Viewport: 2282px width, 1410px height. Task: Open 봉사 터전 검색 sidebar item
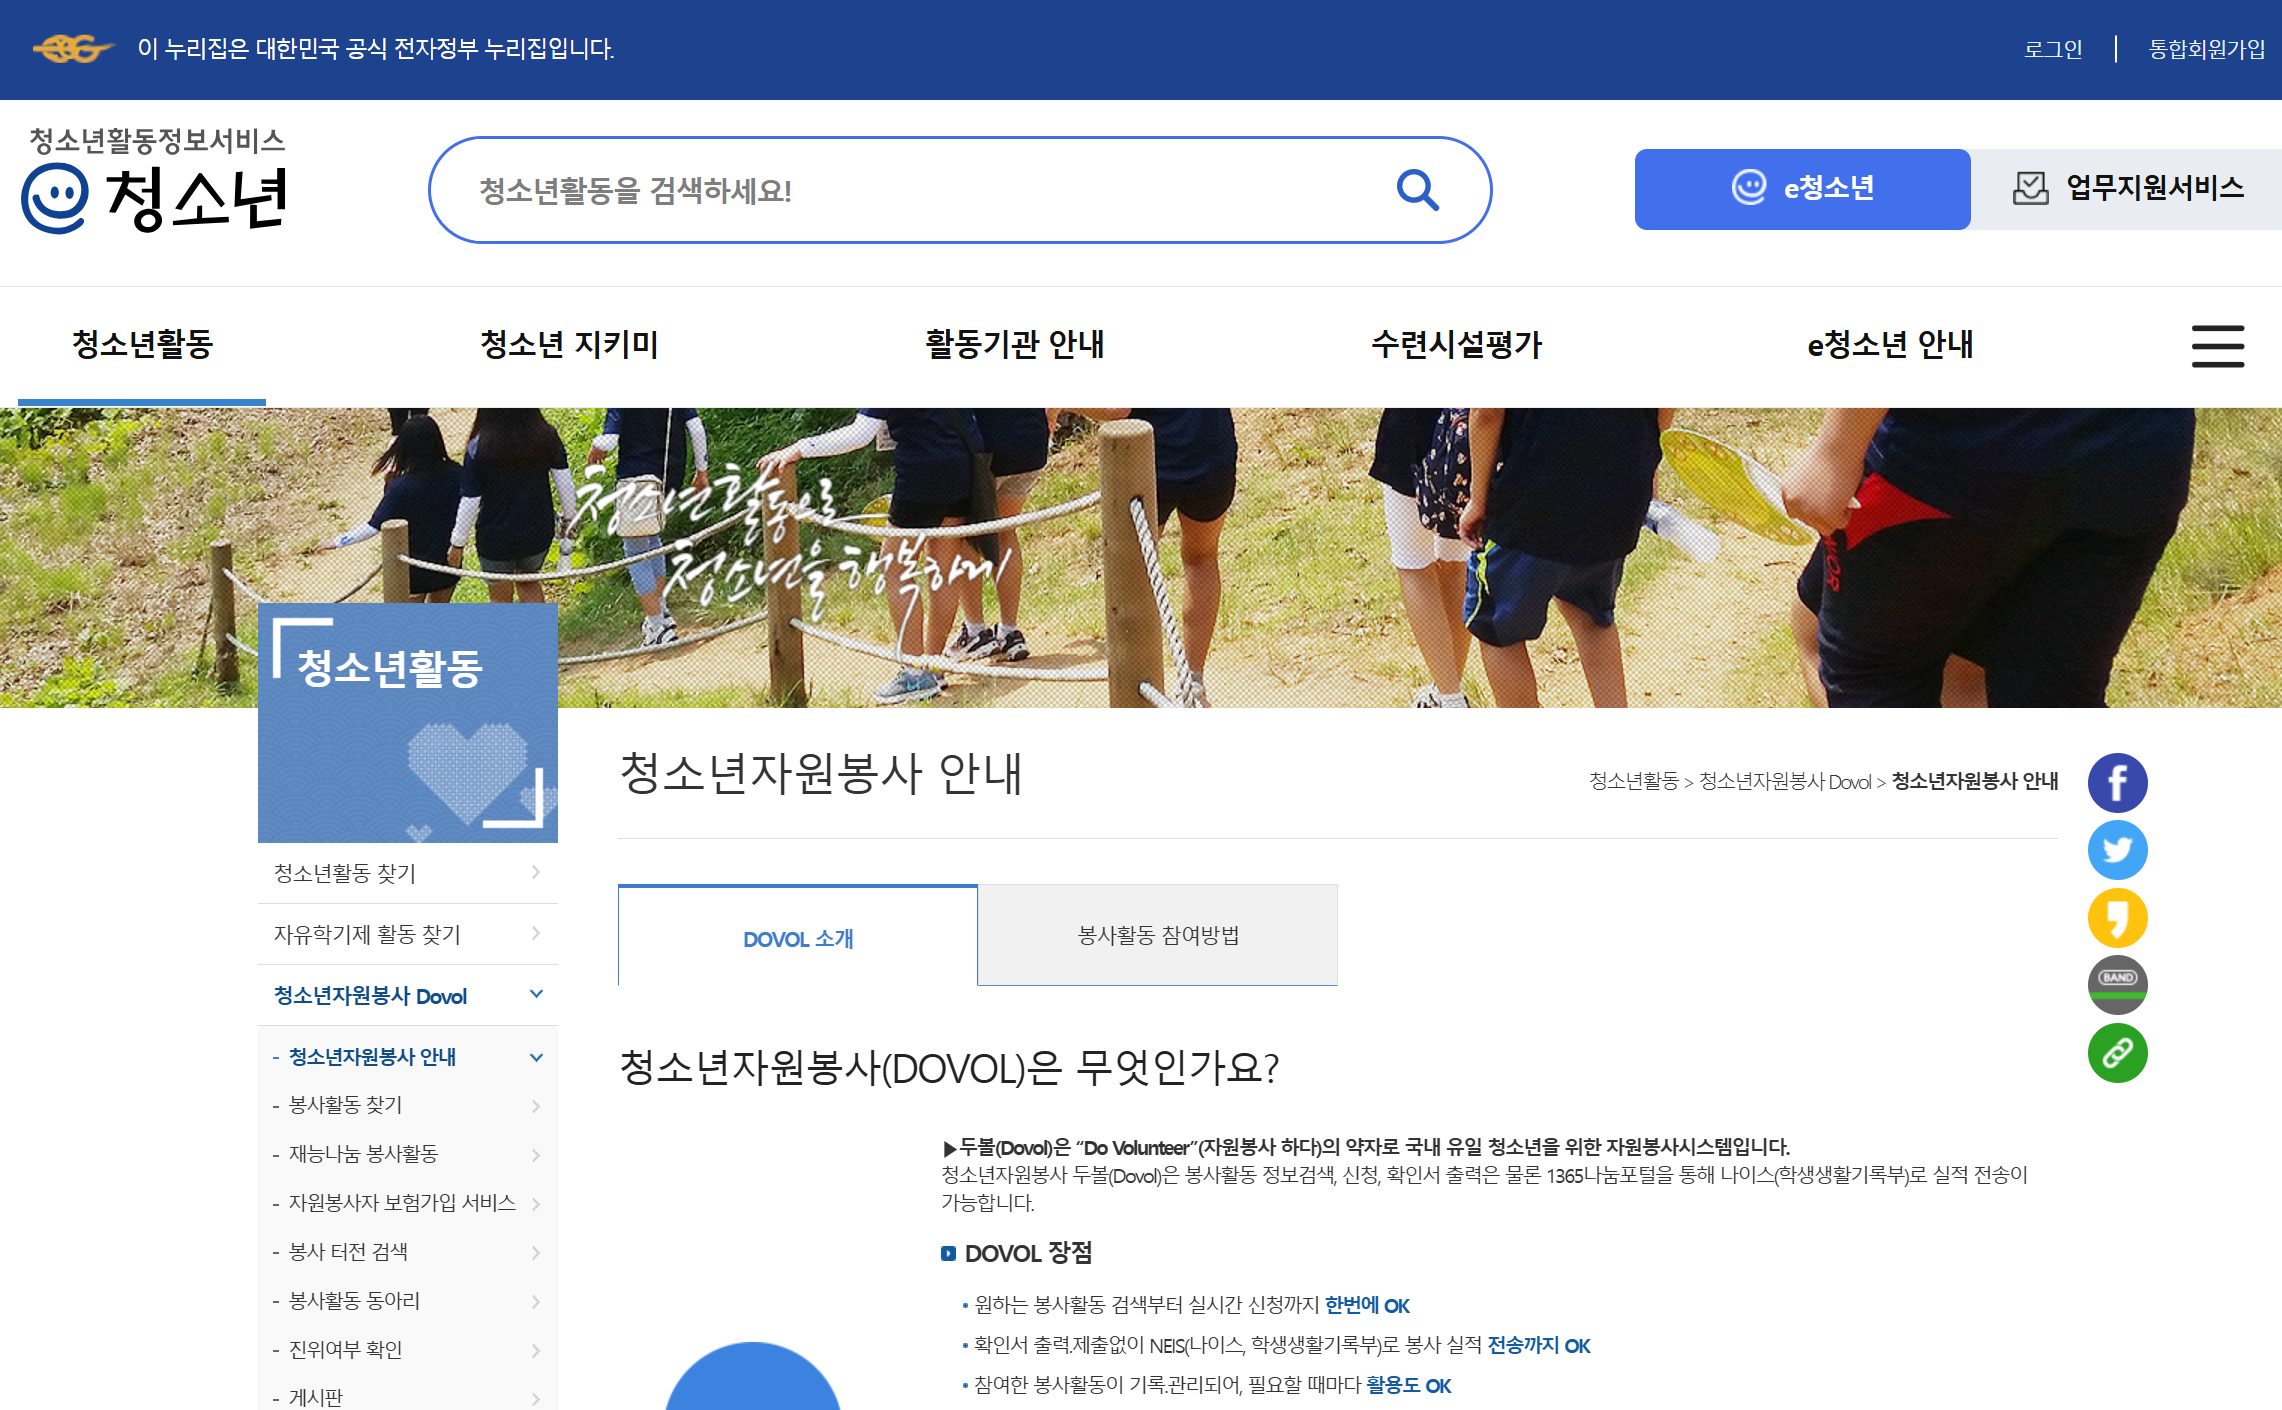tap(408, 1252)
